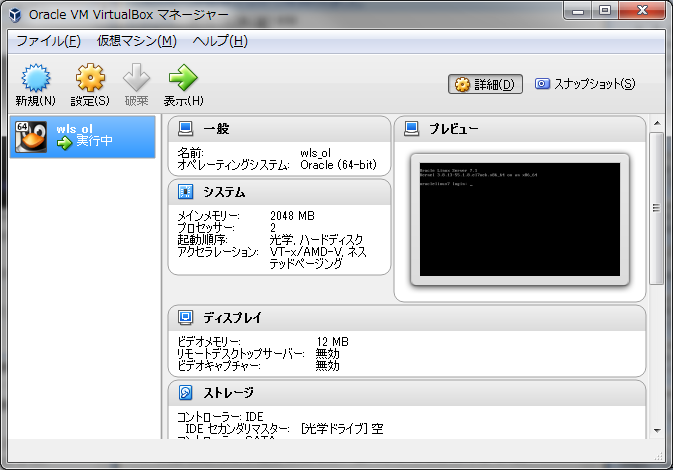Open the 一般 section header
The image size is (673, 470).
point(279,129)
